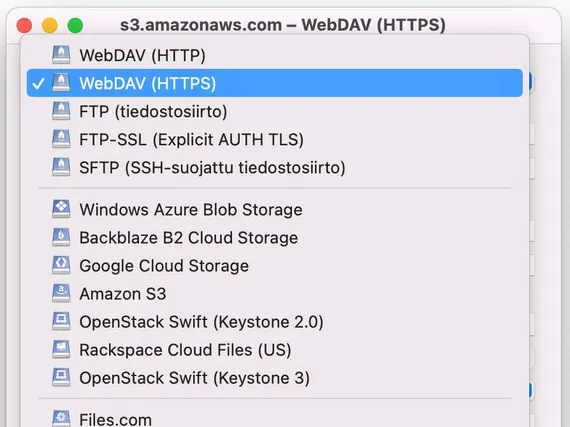Image resolution: width=570 pixels, height=427 pixels.
Task: Click the Files.com drive icon
Action: 61,418
